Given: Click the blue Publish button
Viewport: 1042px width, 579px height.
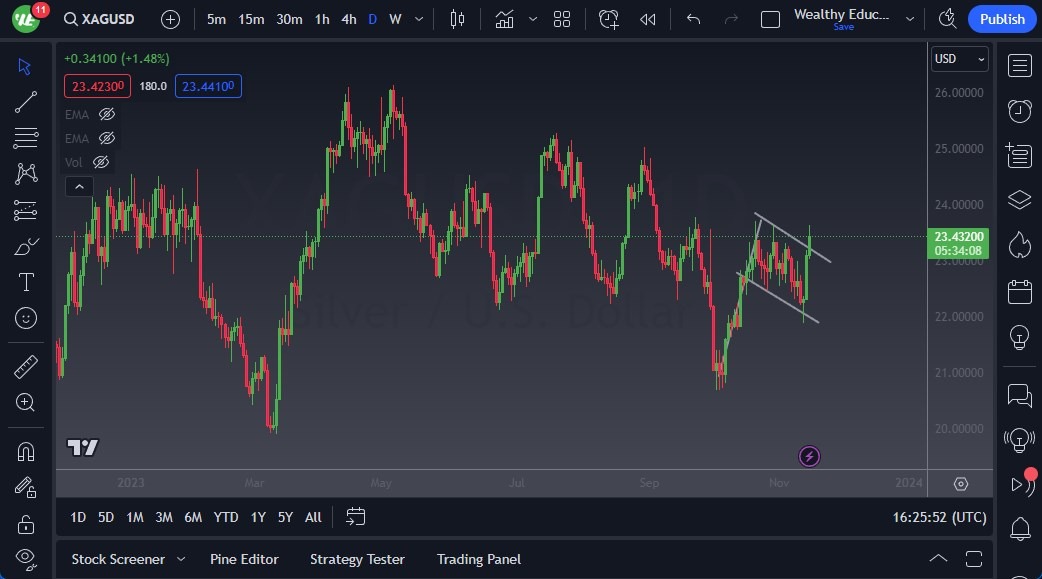Looking at the screenshot, I should pyautogui.click(x=1002, y=19).
